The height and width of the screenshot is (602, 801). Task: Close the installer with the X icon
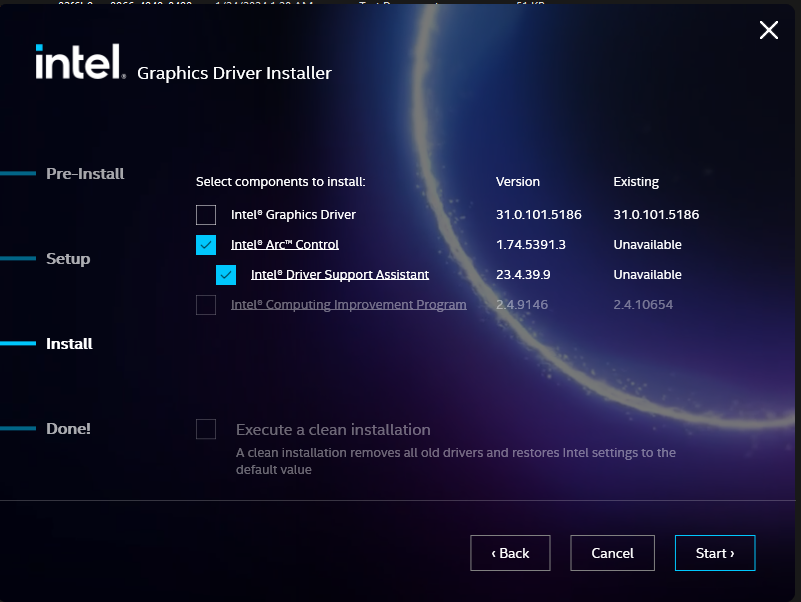(x=769, y=30)
